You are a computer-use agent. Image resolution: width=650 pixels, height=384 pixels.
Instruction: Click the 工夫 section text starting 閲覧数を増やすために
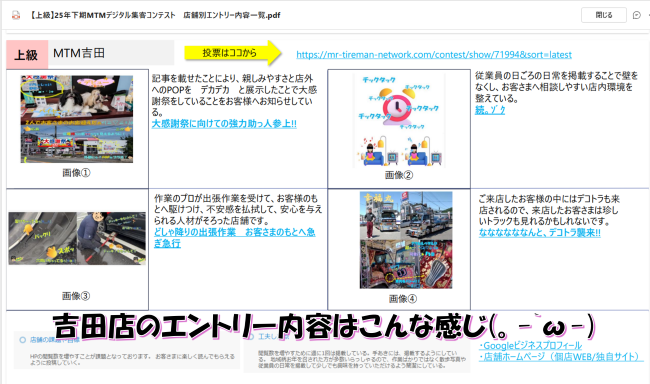(x=362, y=359)
